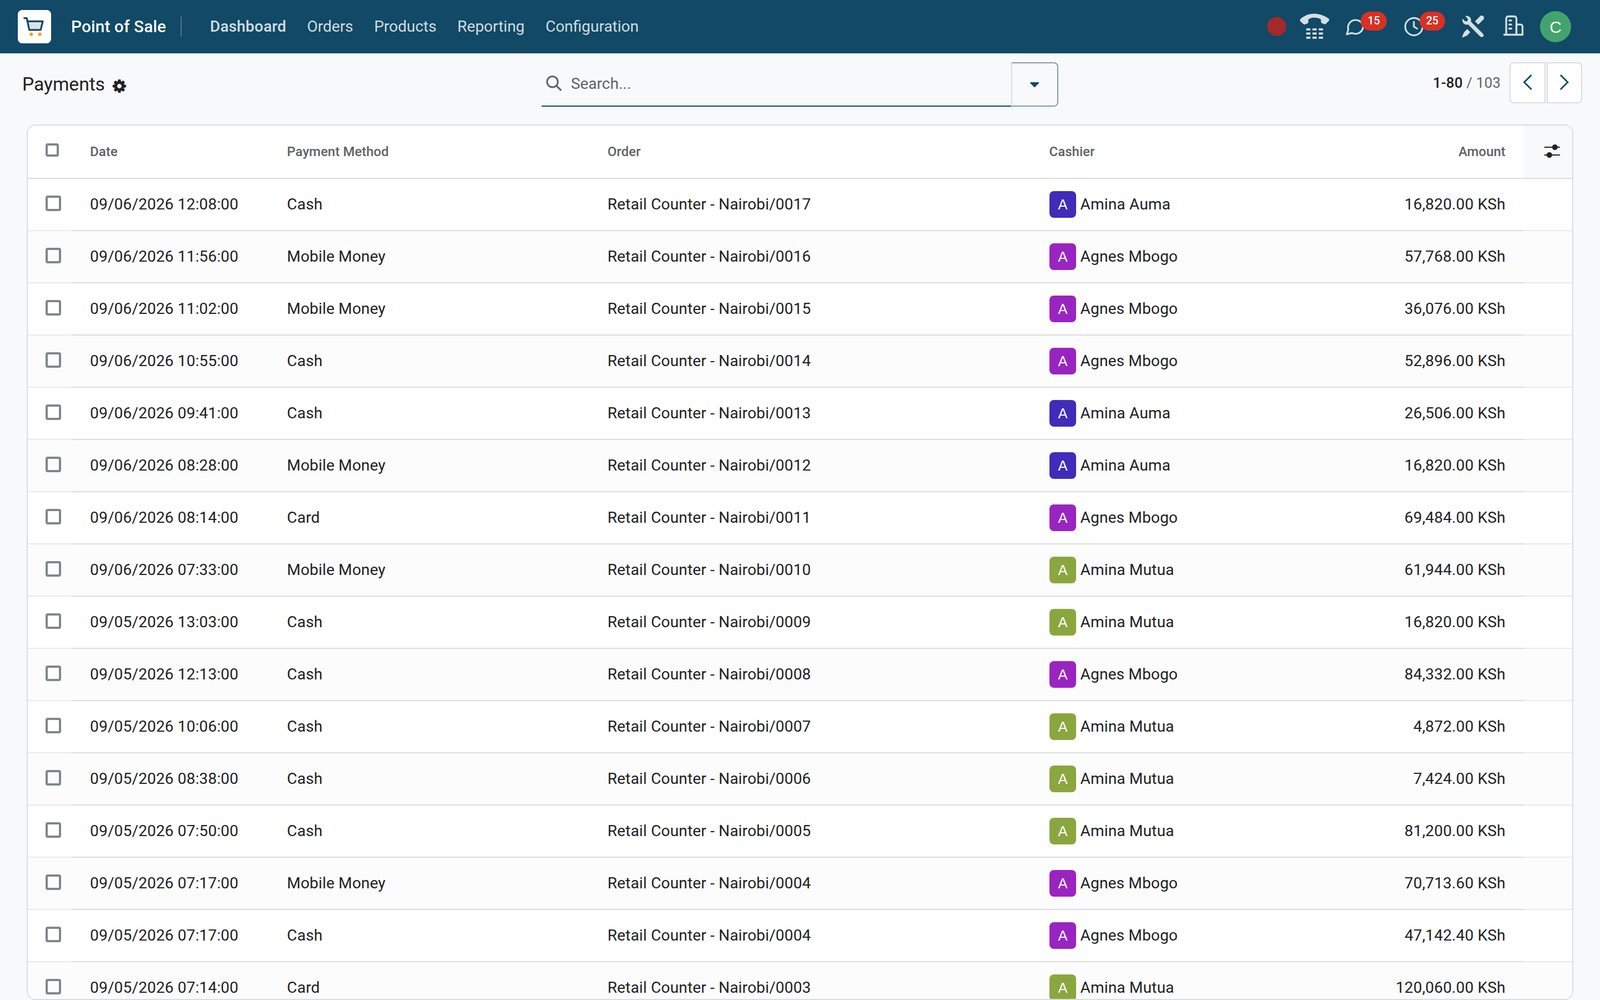The width and height of the screenshot is (1600, 1000).
Task: Sort by the Amount column header
Action: tap(1482, 152)
